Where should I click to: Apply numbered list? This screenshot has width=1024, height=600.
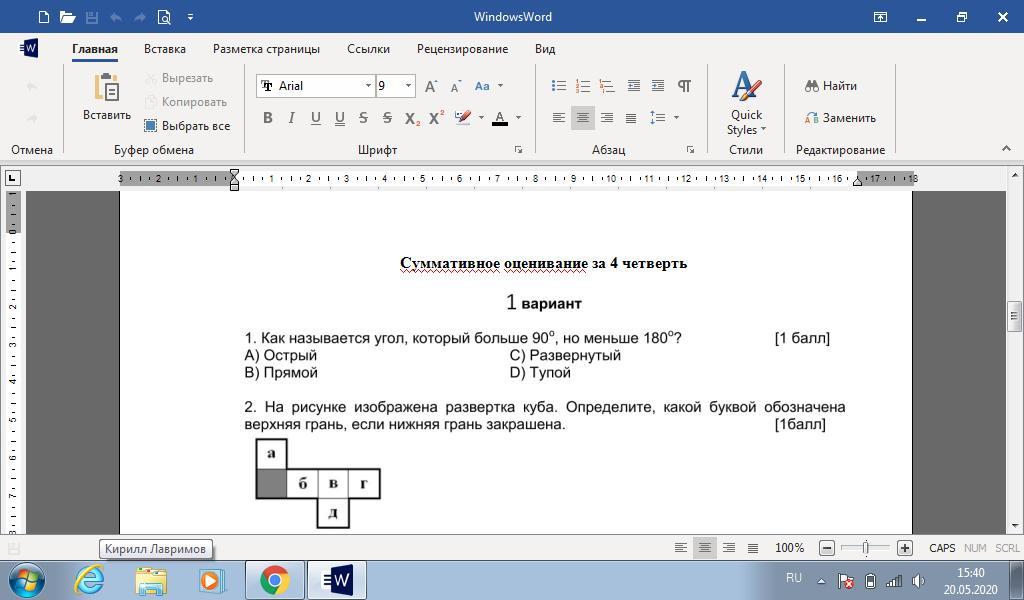[x=583, y=86]
